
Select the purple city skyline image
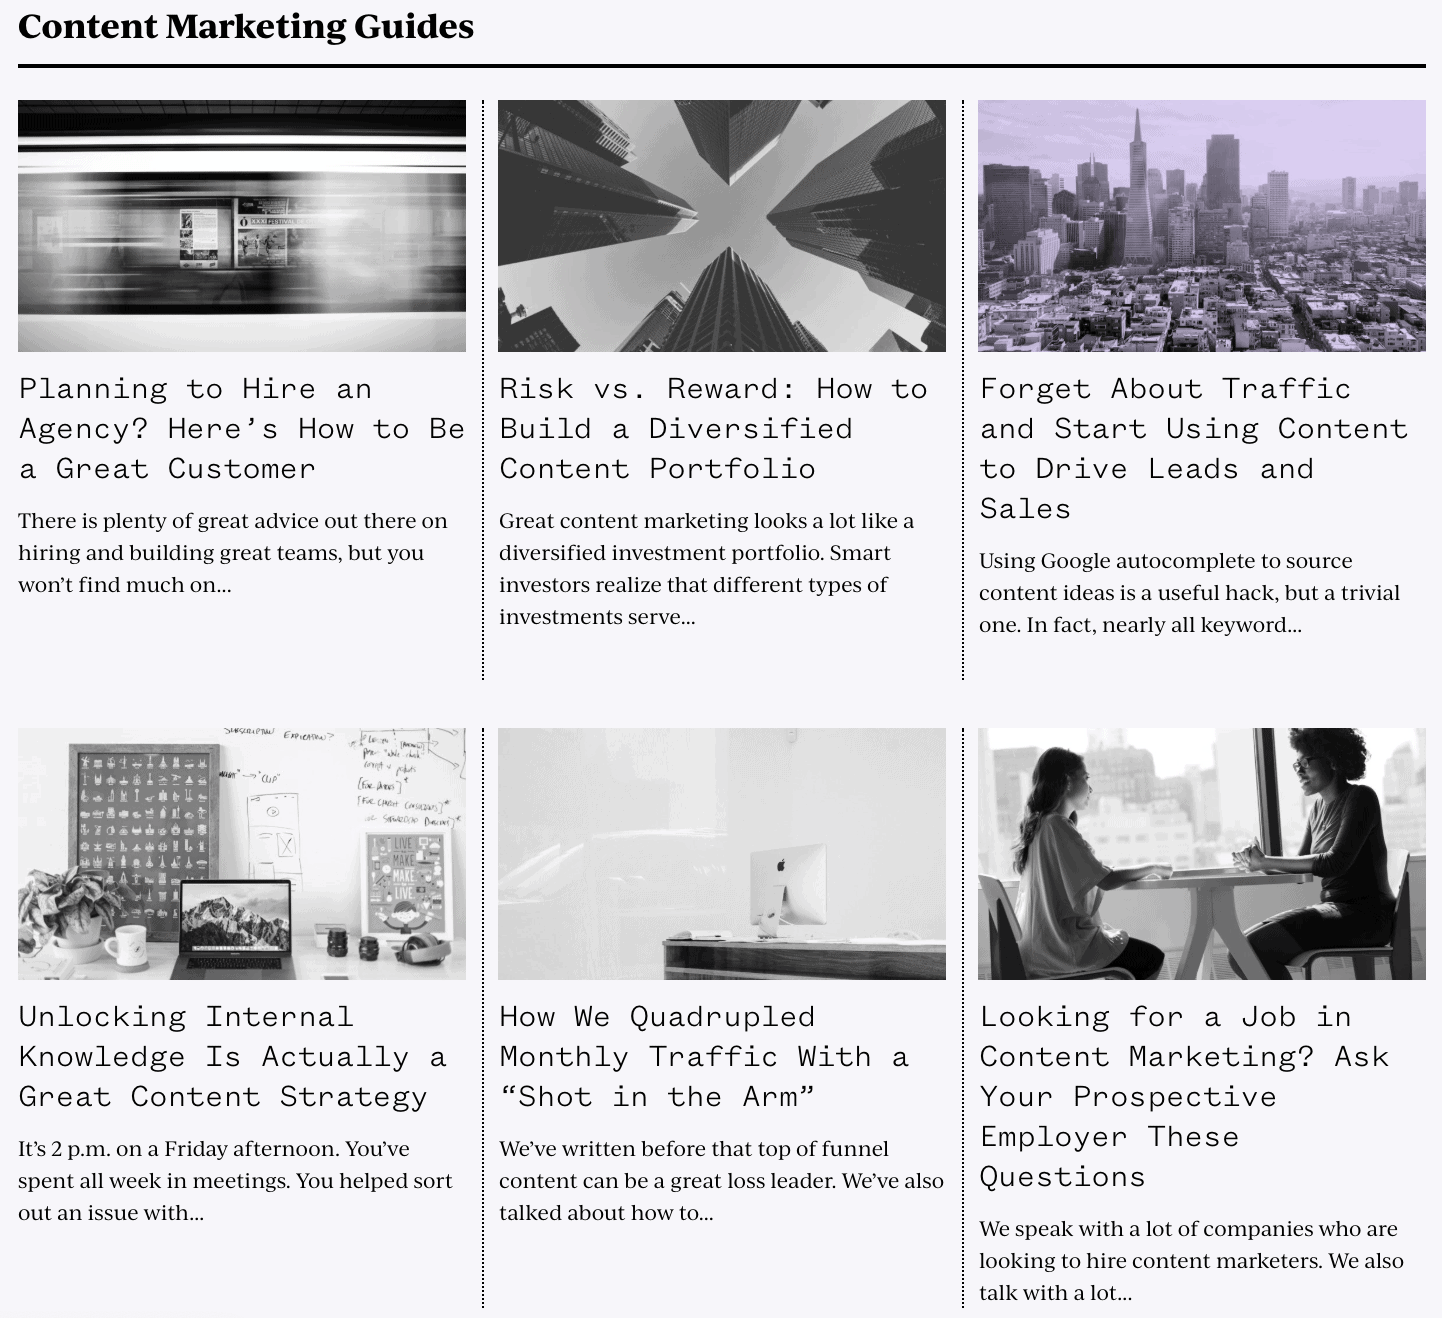[x=1203, y=226]
